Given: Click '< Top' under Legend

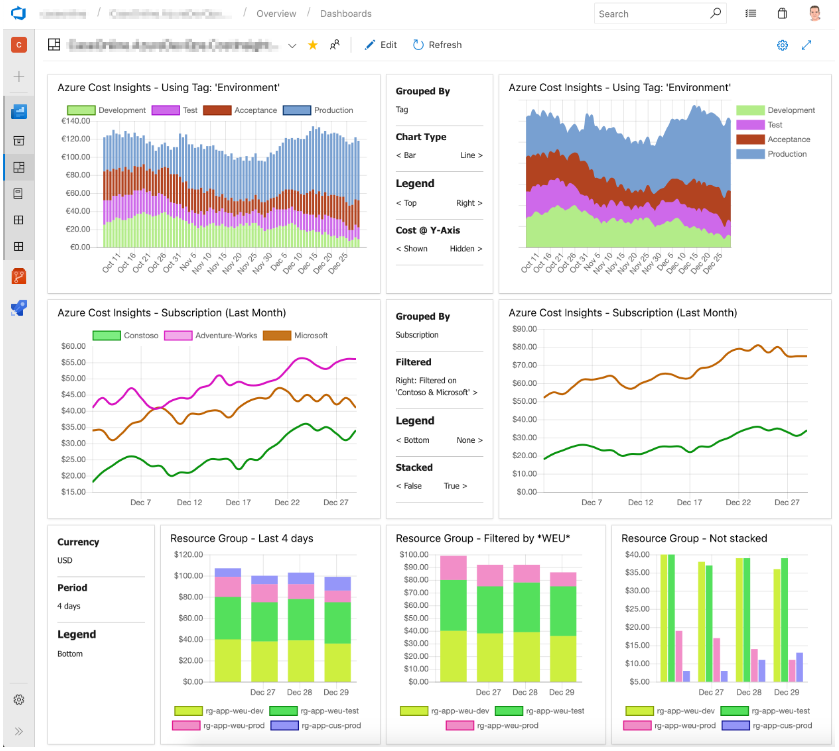Looking at the screenshot, I should (406, 203).
